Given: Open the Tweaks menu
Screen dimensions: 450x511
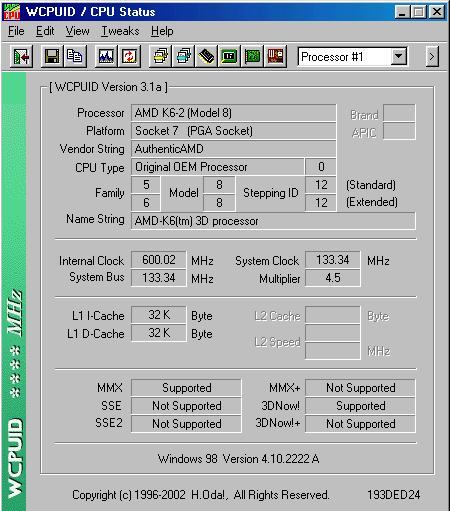Looking at the screenshot, I should (x=120, y=31).
